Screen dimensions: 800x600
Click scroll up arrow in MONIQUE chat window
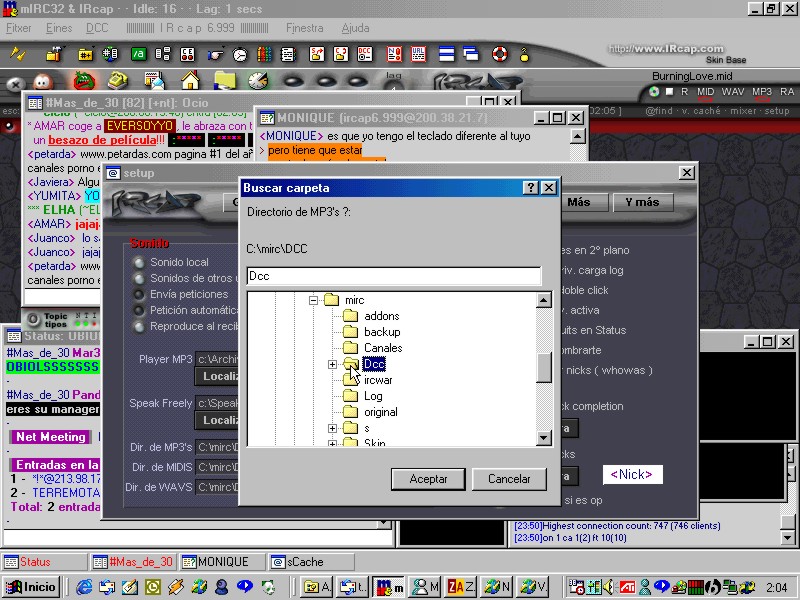pyautogui.click(x=577, y=136)
